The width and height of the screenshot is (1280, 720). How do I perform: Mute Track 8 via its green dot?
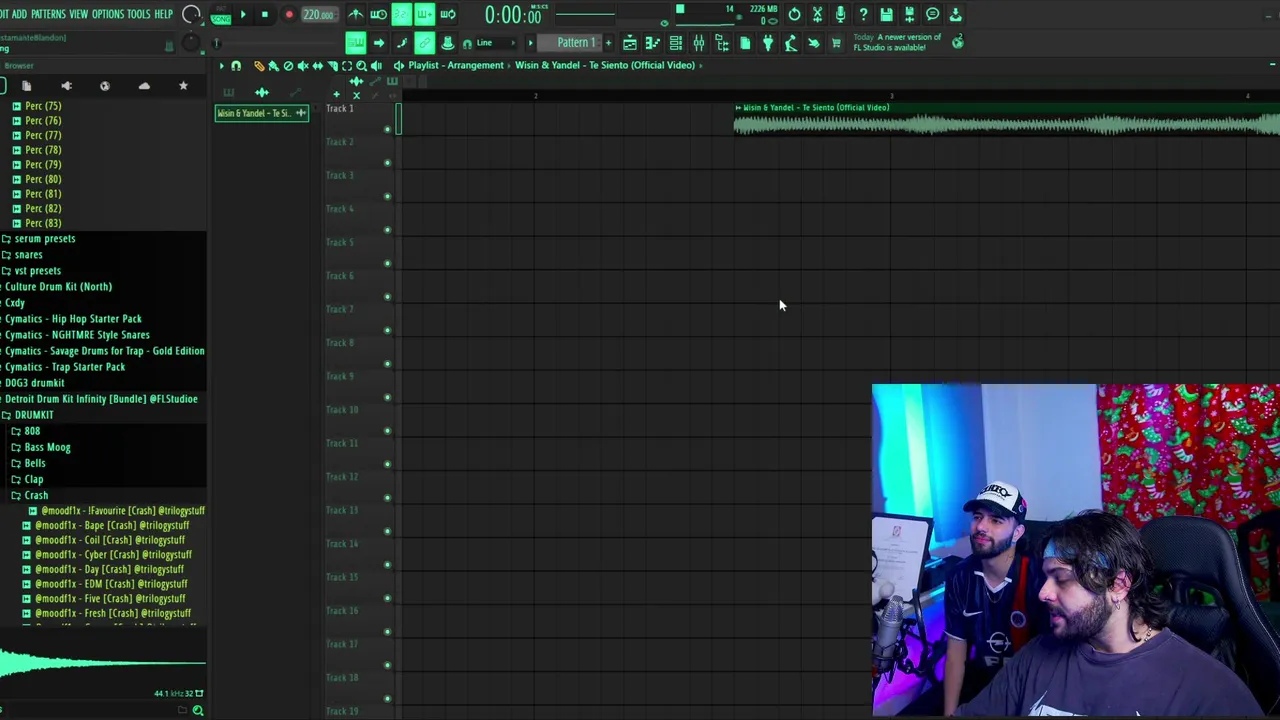coord(388,364)
